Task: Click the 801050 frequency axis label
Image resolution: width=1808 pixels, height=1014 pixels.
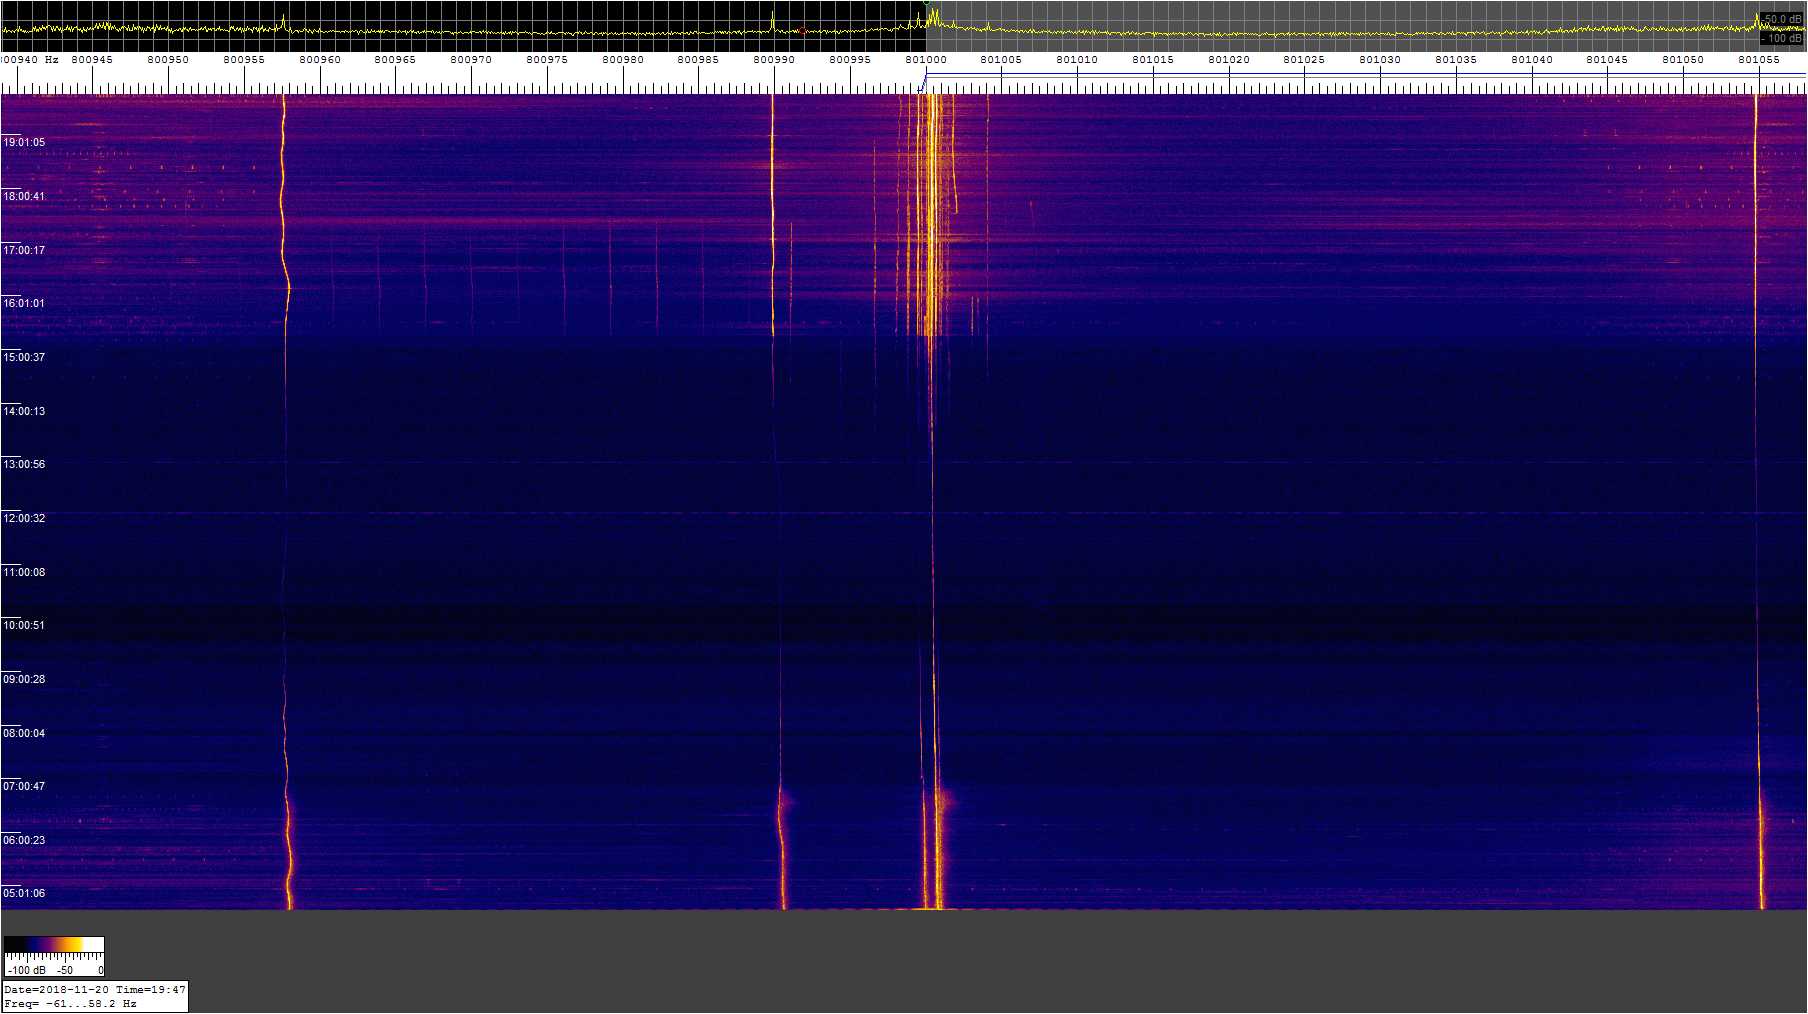Action: coord(1683,60)
